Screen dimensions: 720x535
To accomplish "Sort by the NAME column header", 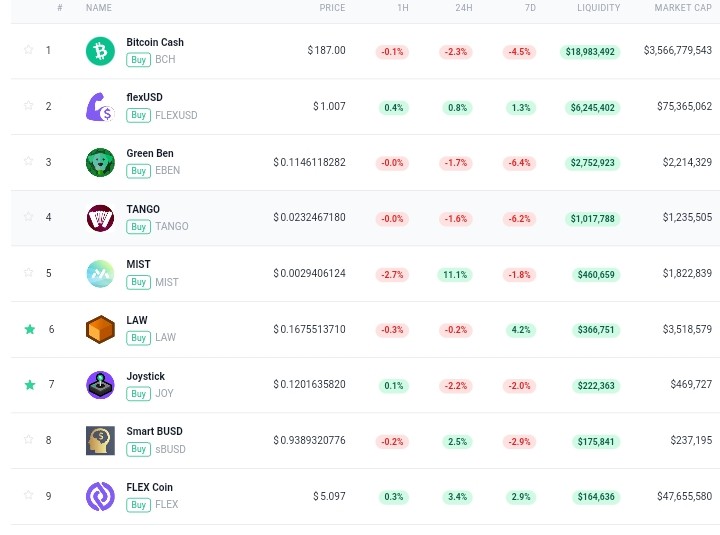I will (99, 8).
